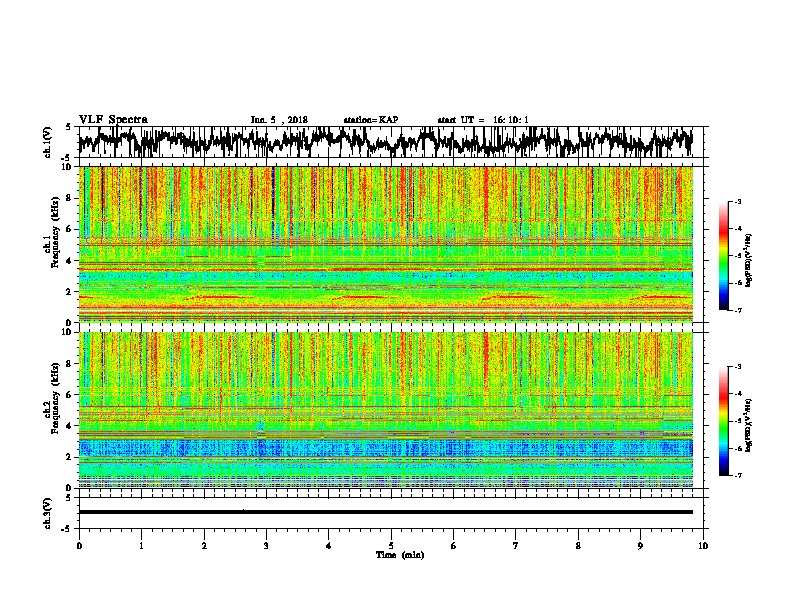
Task: Click time axis tick label "6"
Action: [x=454, y=546]
